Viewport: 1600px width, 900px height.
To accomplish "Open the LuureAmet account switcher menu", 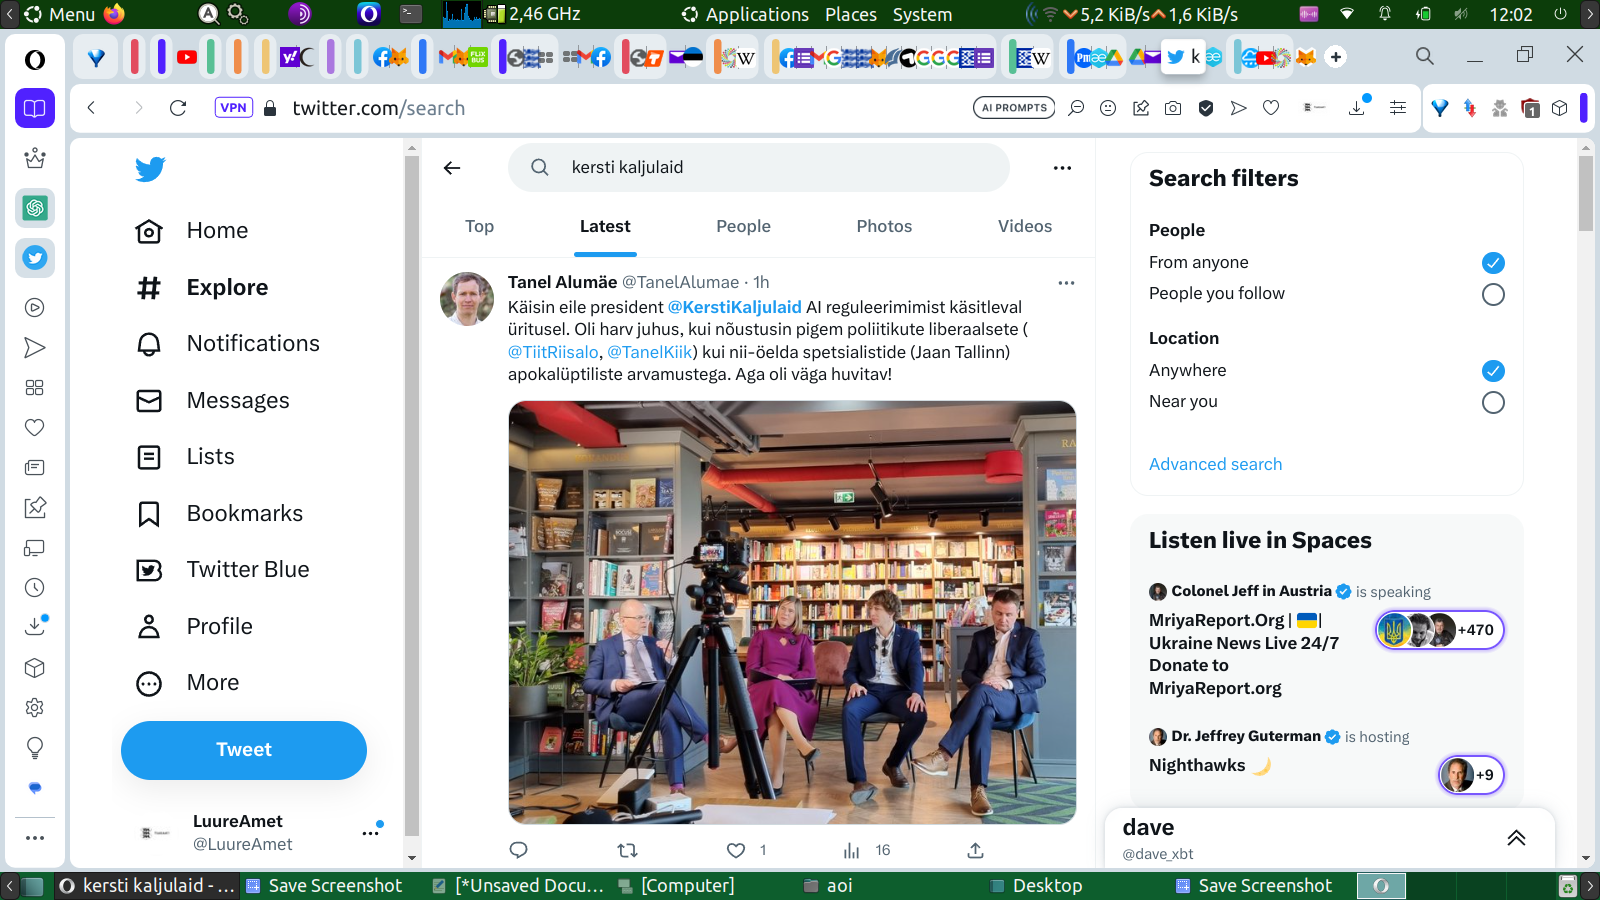I will [x=370, y=832].
